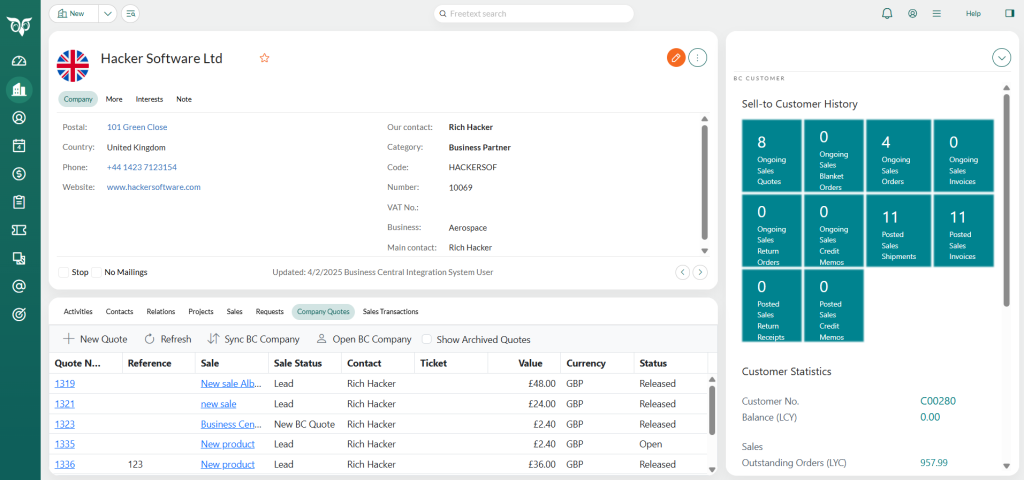Open the Diary calendar icon in sidebar
Viewport: 1024px width, 480px height.
19,146
